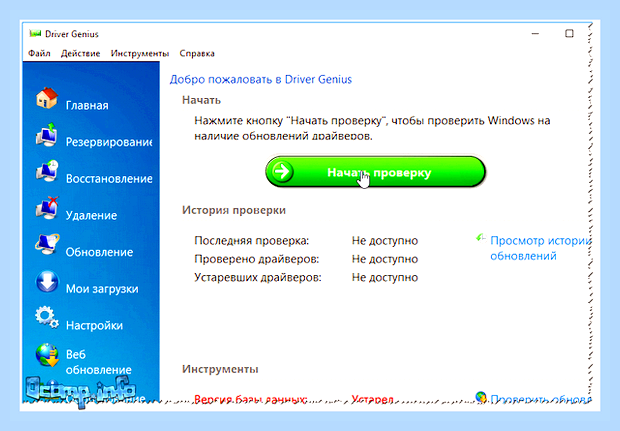Click the Driver Genius title bar icon
Screen dimensions: 620x431
35,34
